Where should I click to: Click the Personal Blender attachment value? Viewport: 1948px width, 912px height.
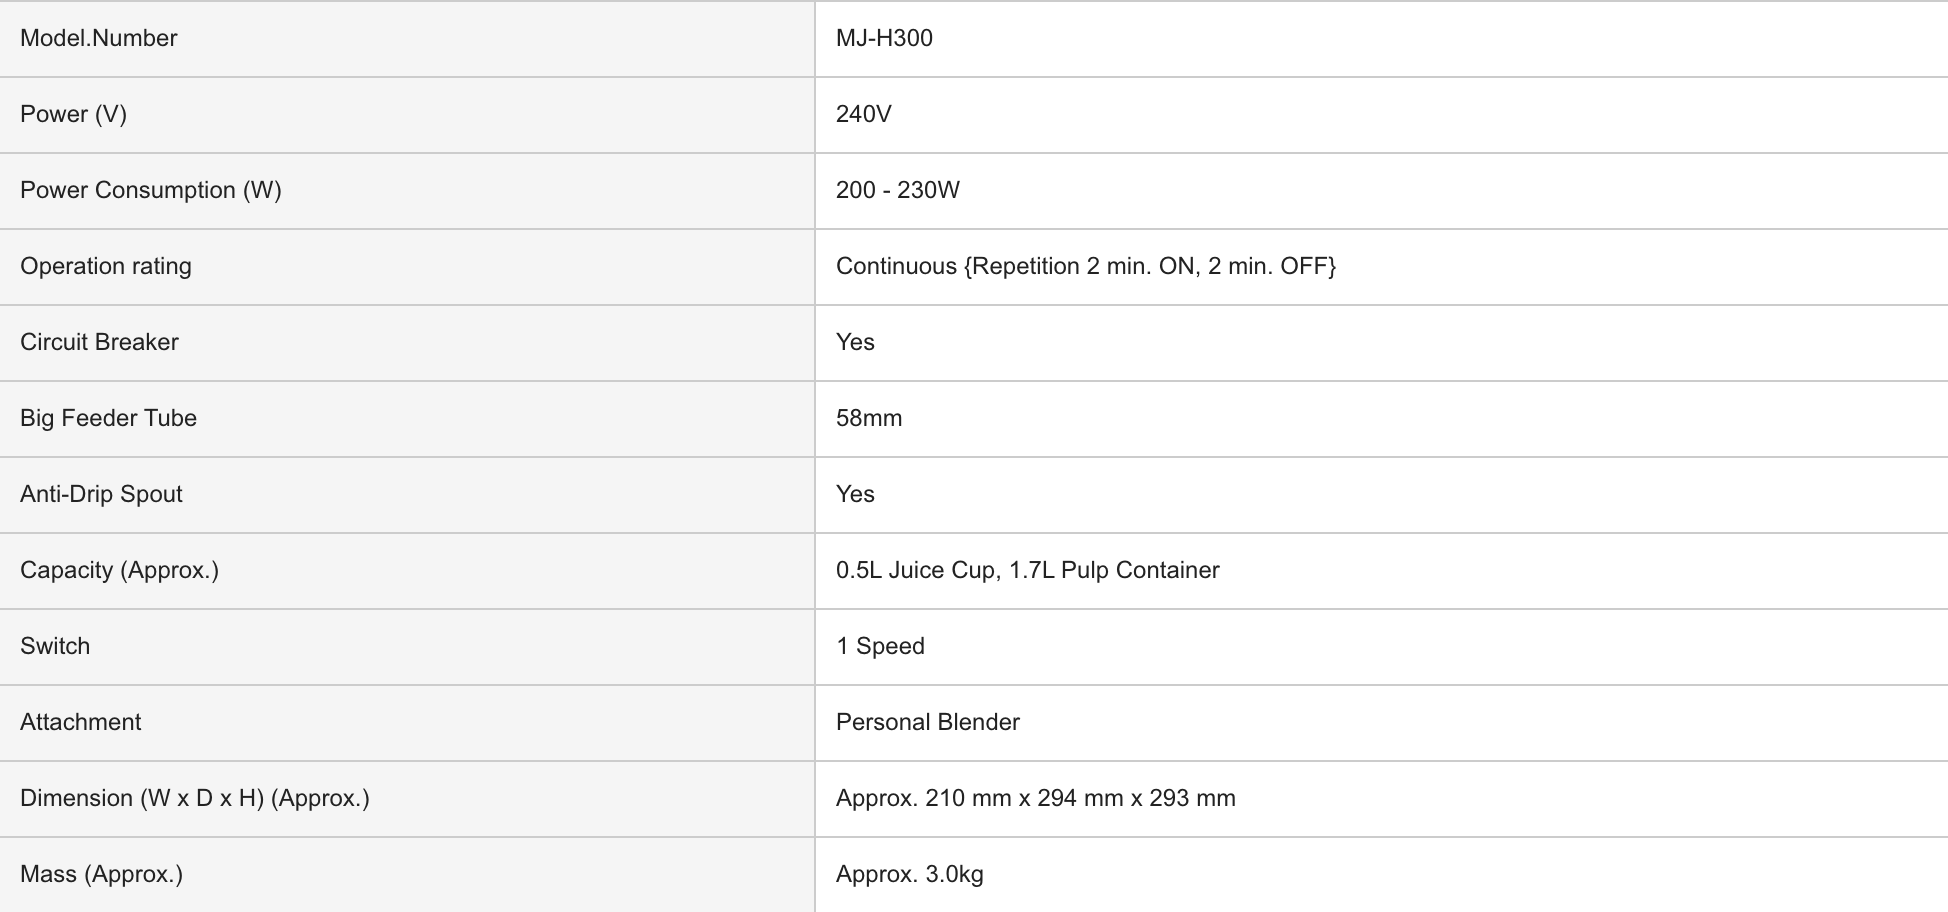coord(927,722)
